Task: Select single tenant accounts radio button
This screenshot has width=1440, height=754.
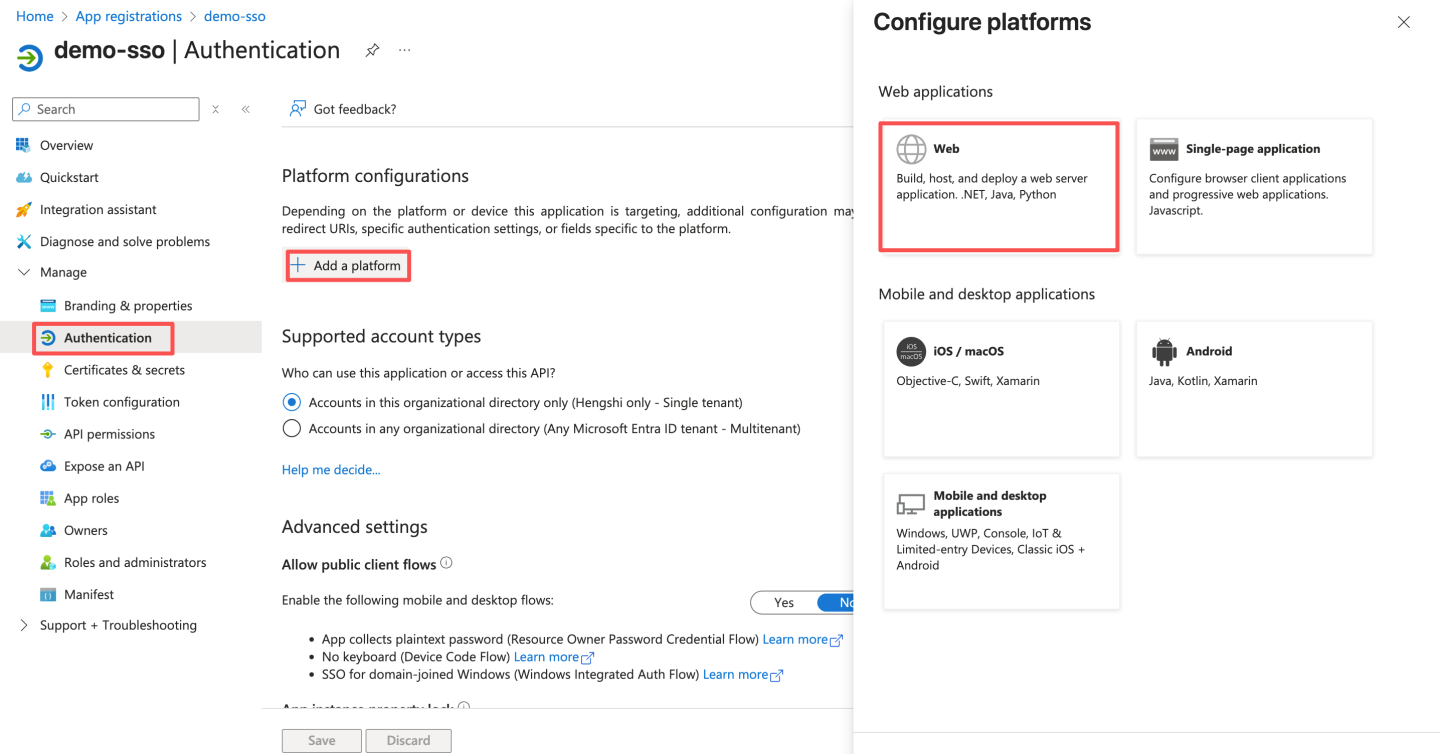Action: 292,402
